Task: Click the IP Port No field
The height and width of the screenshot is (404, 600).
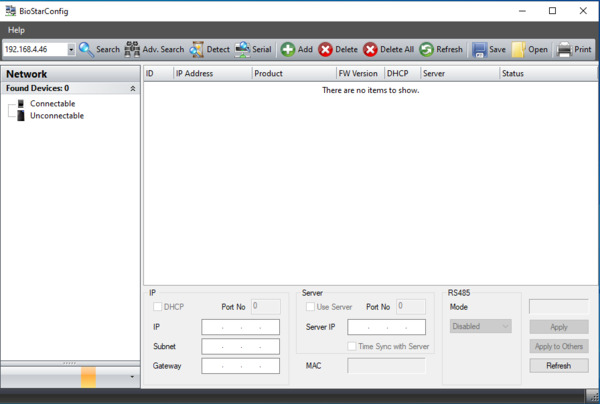Action: [266, 306]
